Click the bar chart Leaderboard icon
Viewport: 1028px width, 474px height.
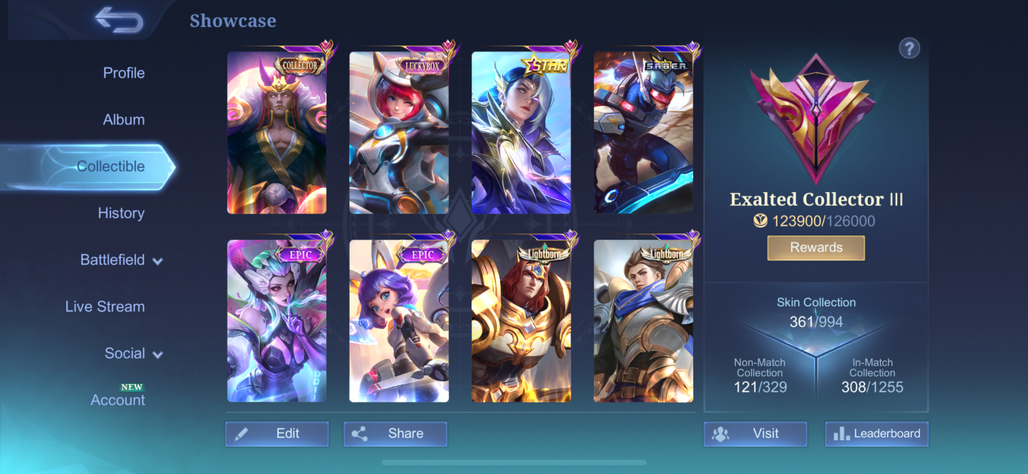point(840,434)
